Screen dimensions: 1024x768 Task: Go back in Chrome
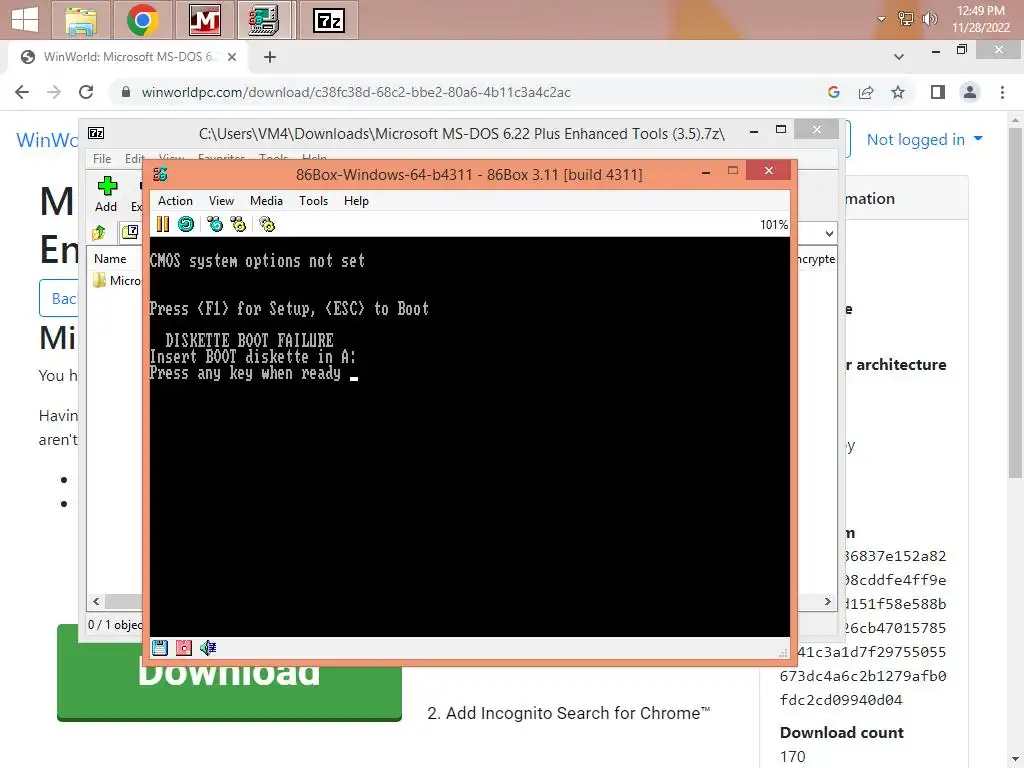point(22,92)
